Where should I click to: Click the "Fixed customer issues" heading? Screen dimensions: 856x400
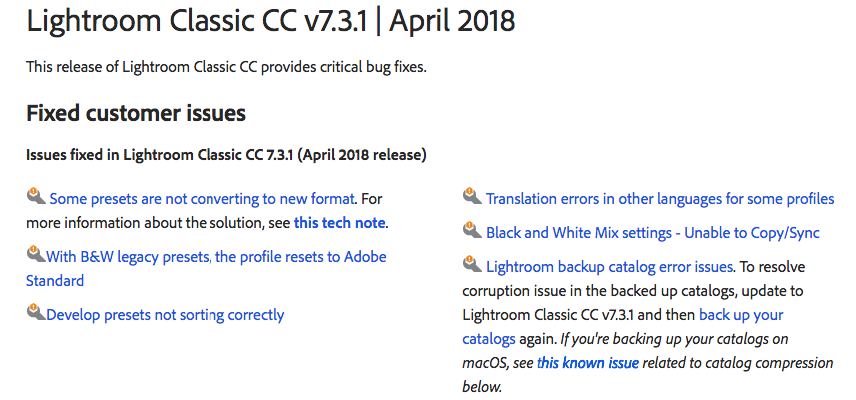pyautogui.click(x=136, y=113)
